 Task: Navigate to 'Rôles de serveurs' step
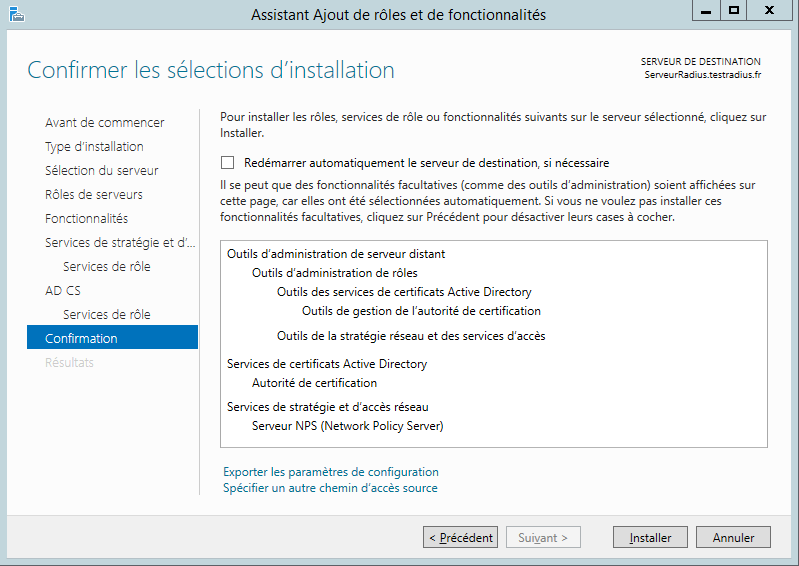click(94, 194)
